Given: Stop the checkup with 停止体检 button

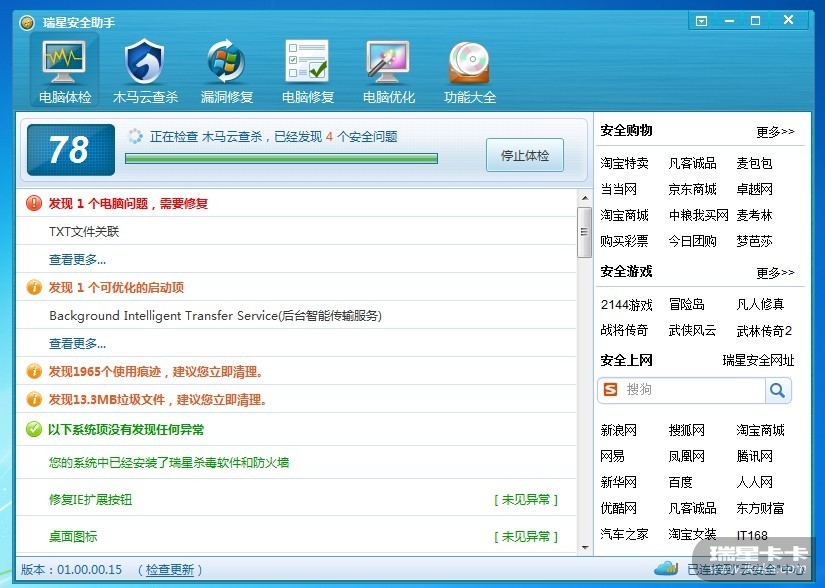Looking at the screenshot, I should (x=525, y=155).
